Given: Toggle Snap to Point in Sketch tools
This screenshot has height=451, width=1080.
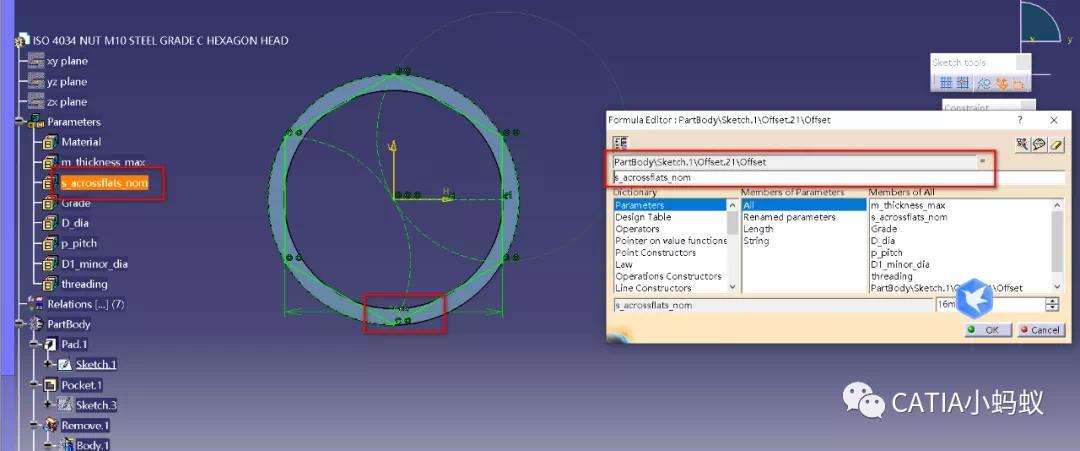Looking at the screenshot, I should [963, 83].
